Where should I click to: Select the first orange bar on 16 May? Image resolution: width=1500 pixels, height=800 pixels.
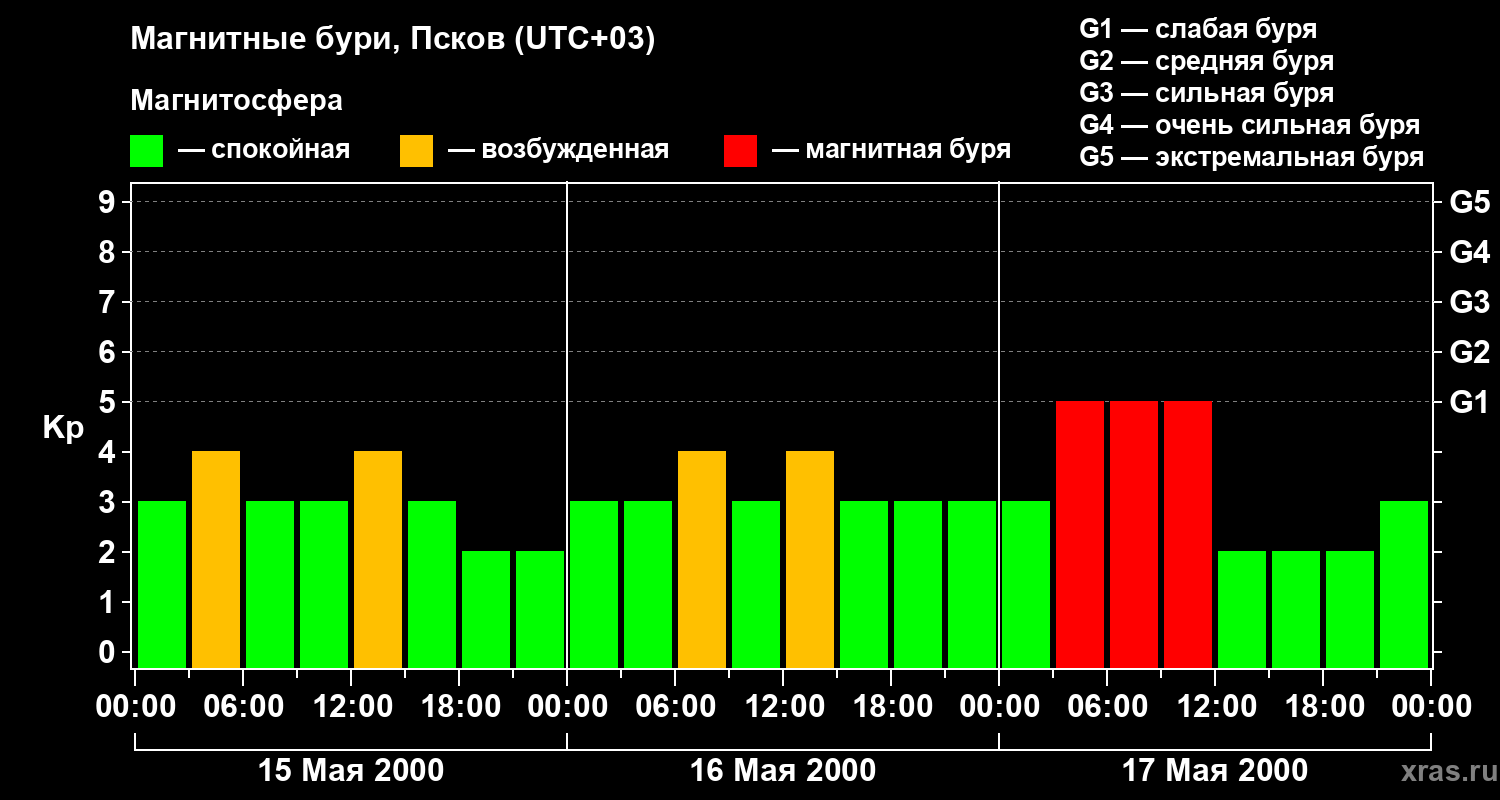(702, 559)
